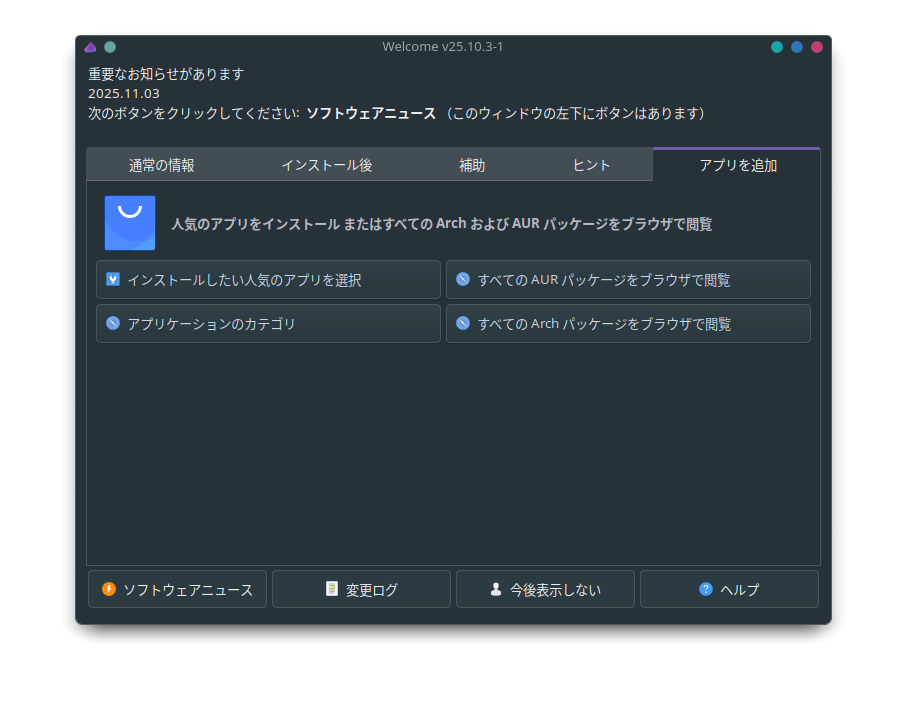Go to the ヒント tab
Image resolution: width=907 pixels, height=710 pixels.
click(592, 165)
